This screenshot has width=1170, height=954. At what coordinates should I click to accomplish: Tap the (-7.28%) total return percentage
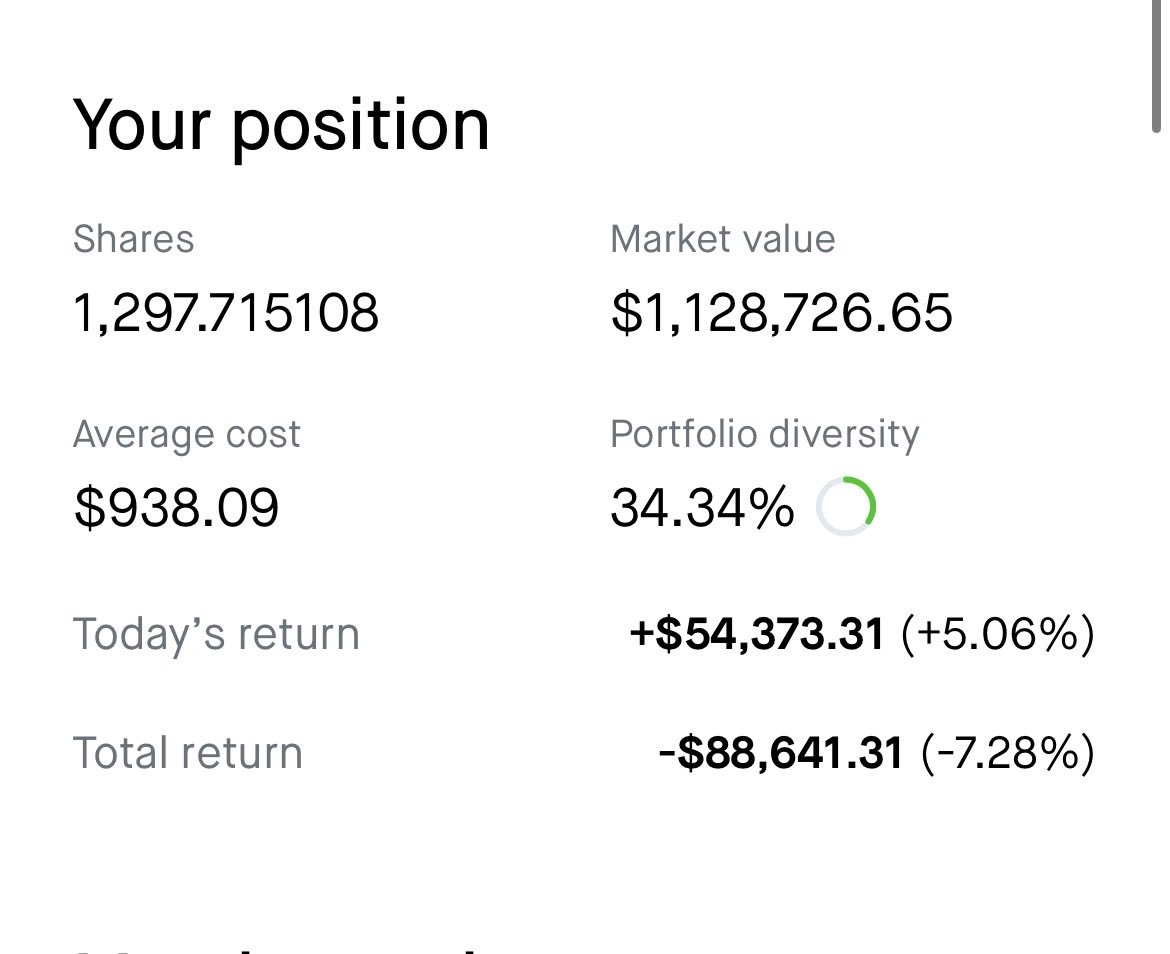click(1008, 753)
